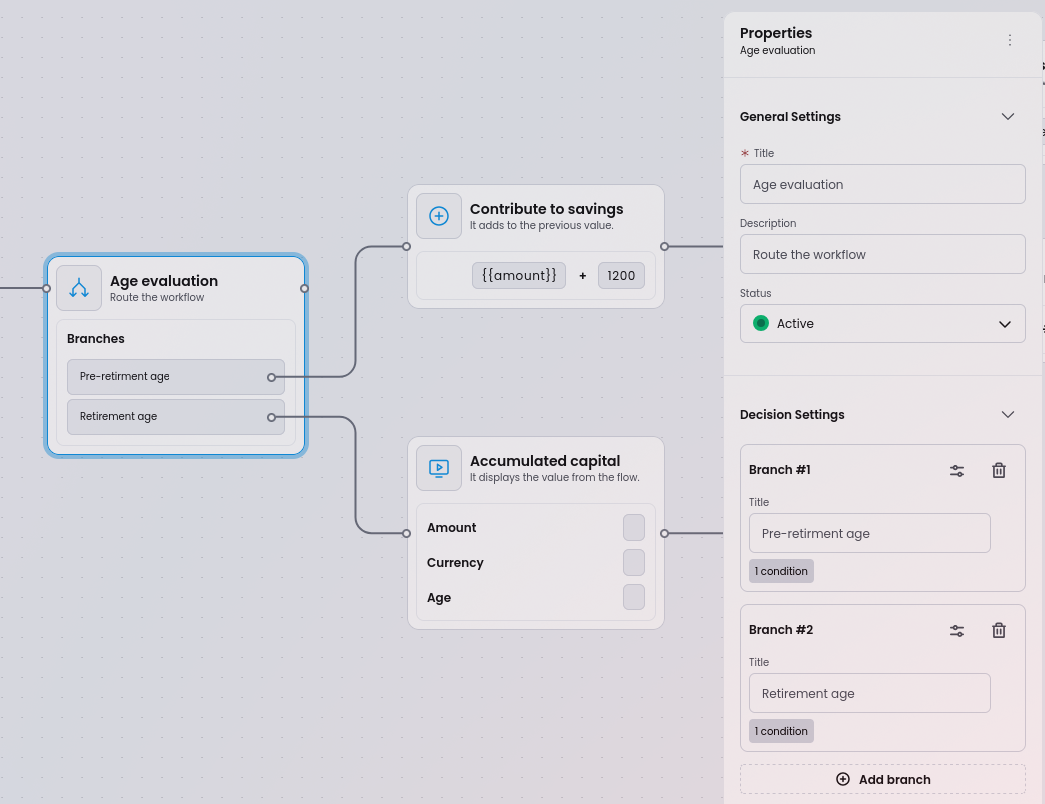Click the Title field containing Age evaluation

882,184
